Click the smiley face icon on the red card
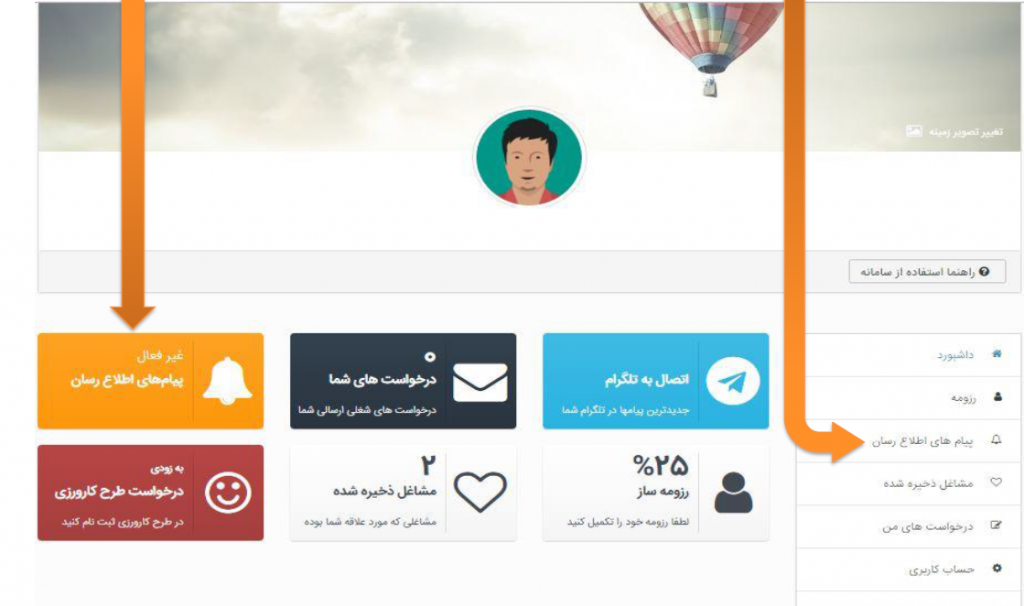 [x=227, y=492]
